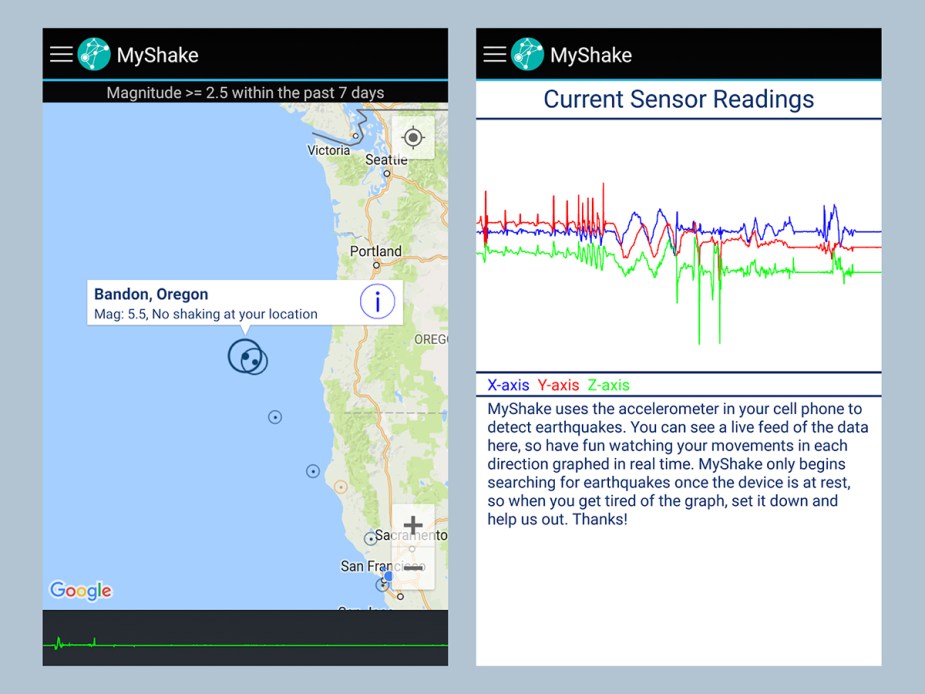Tap the magnitude filter bar above the map

(x=244, y=92)
